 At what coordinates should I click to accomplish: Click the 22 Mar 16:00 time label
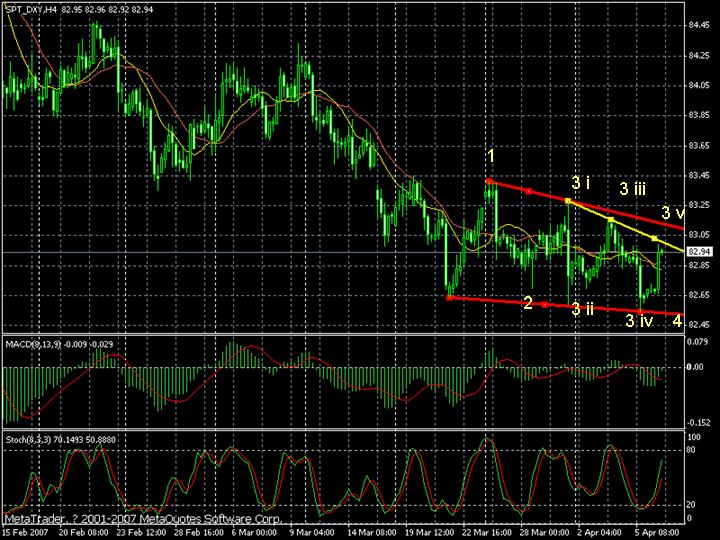[x=488, y=532]
